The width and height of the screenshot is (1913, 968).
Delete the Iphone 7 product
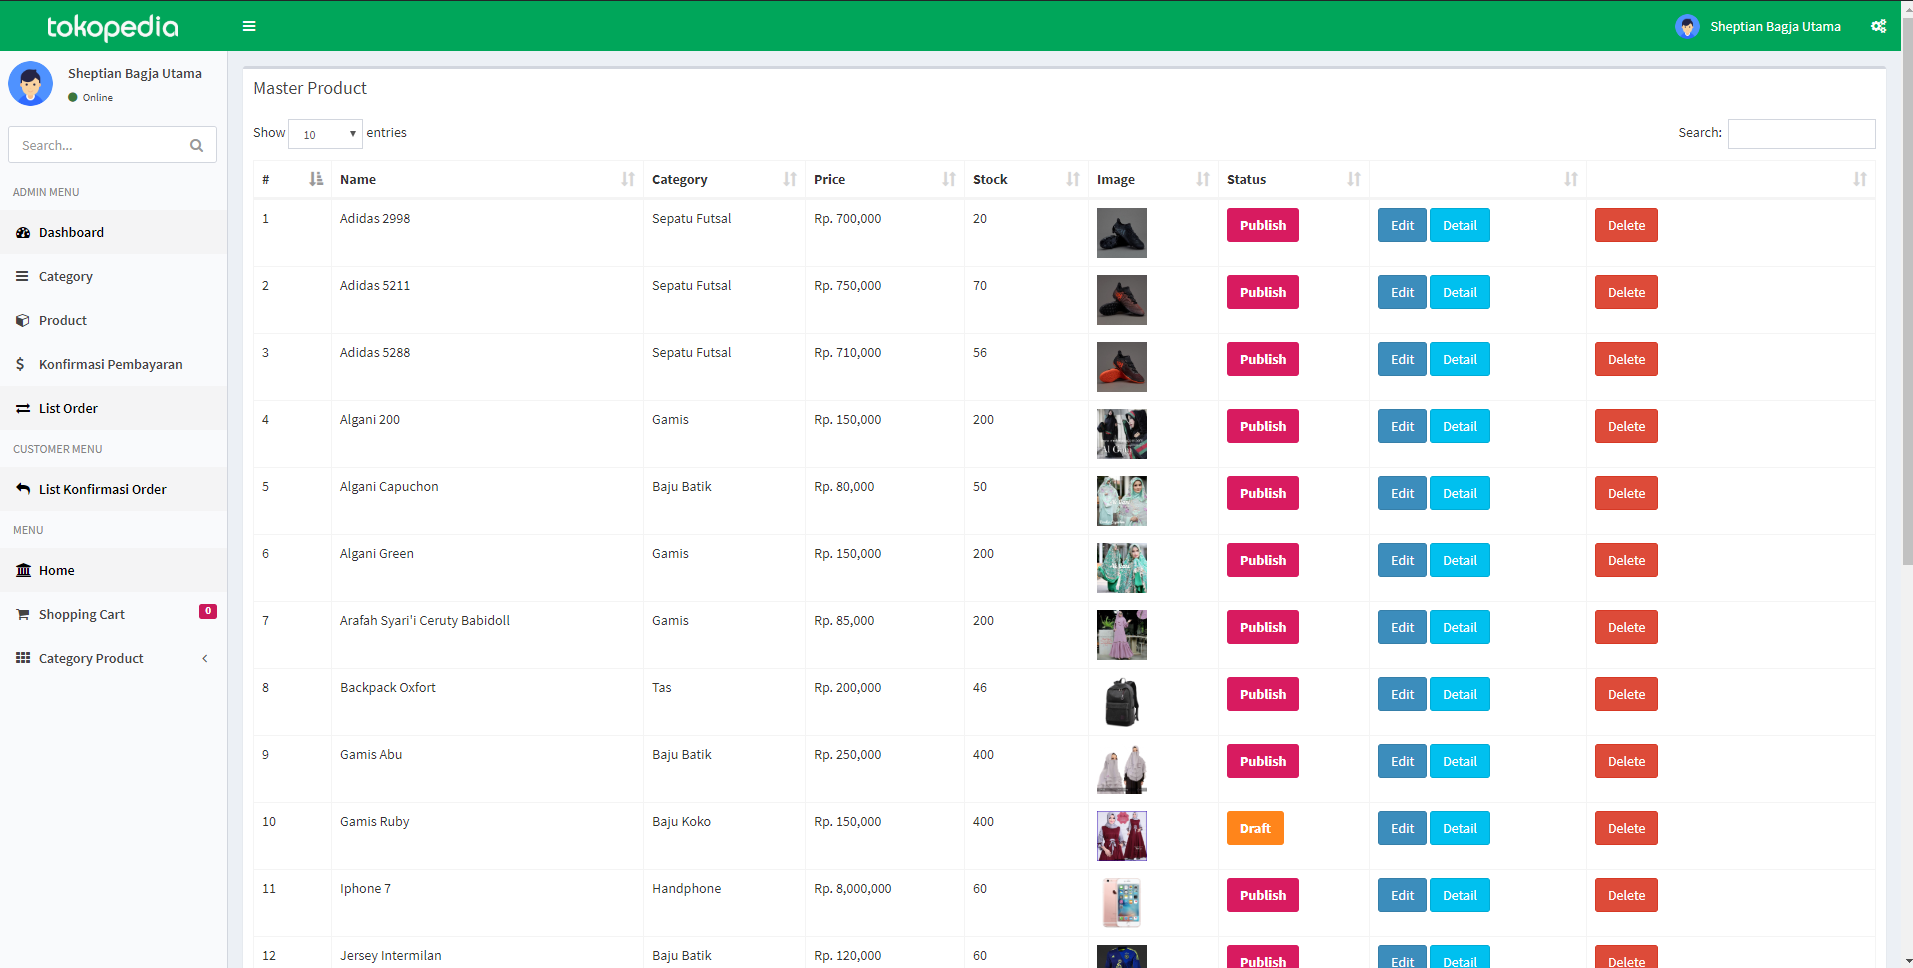click(1625, 895)
